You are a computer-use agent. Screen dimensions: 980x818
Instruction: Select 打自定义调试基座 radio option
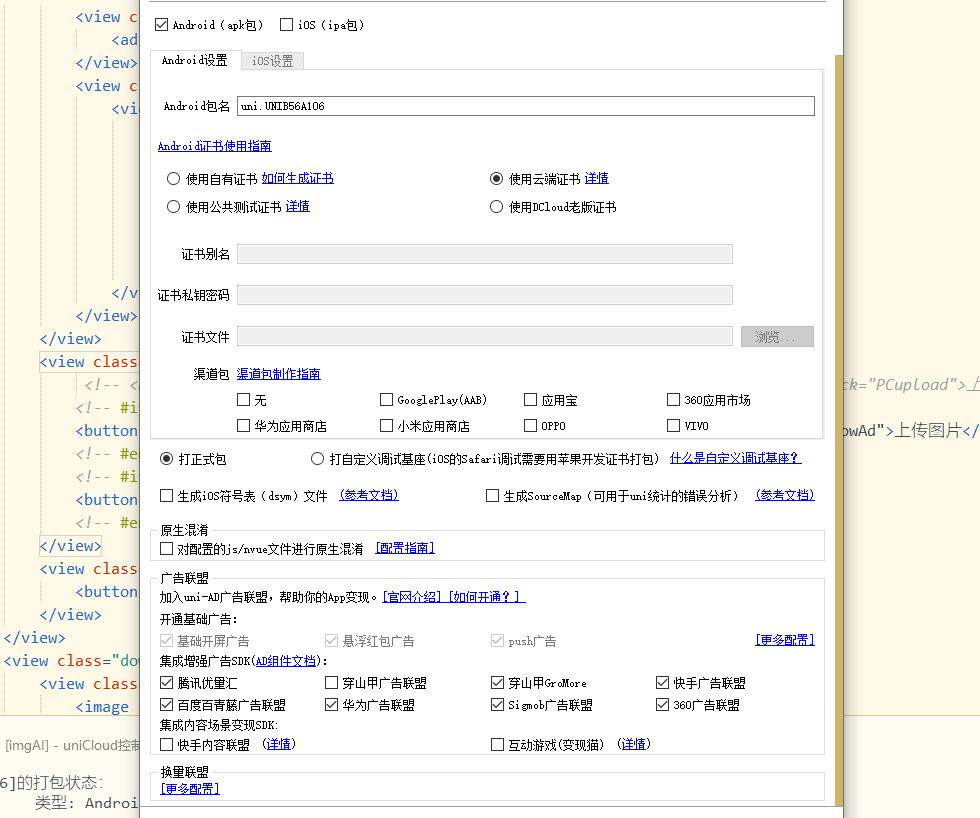coord(317,459)
